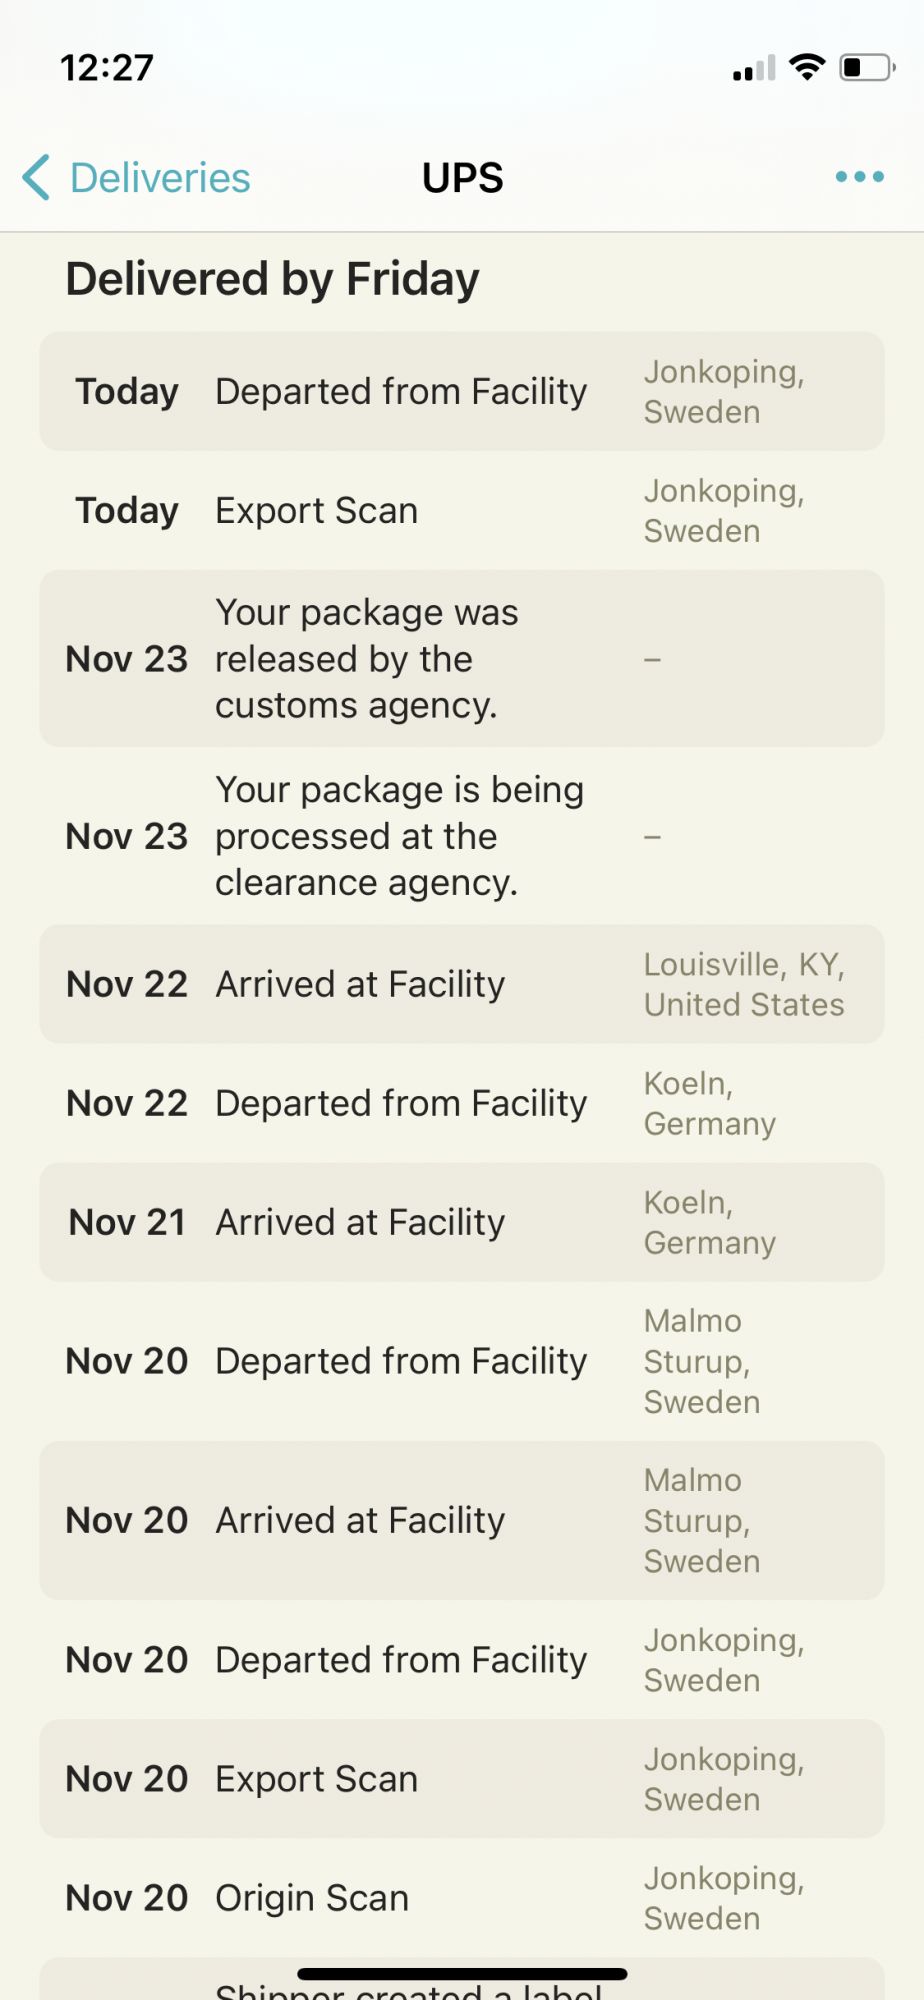This screenshot has height=2000, width=924.
Task: Select Today Departed from Facility row
Action: coord(462,391)
